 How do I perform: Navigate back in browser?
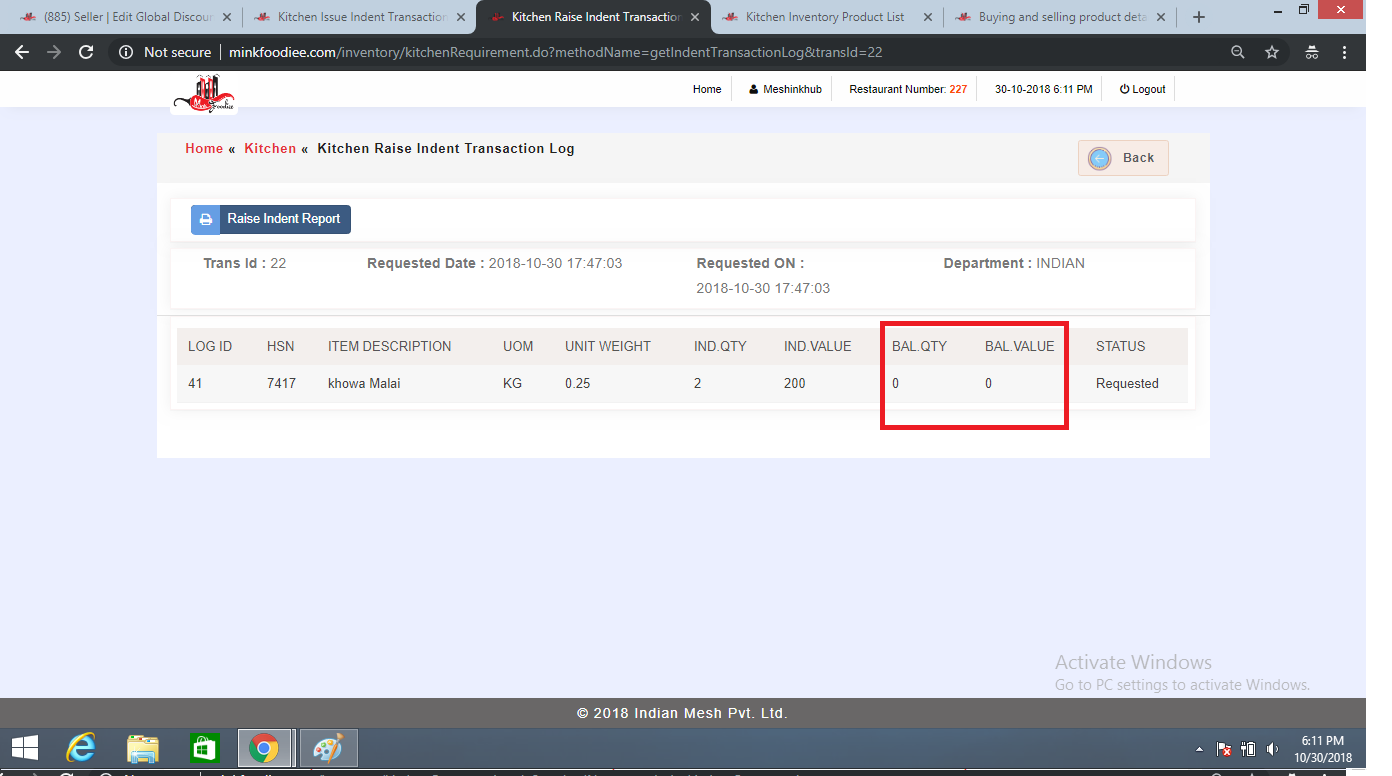pos(23,52)
